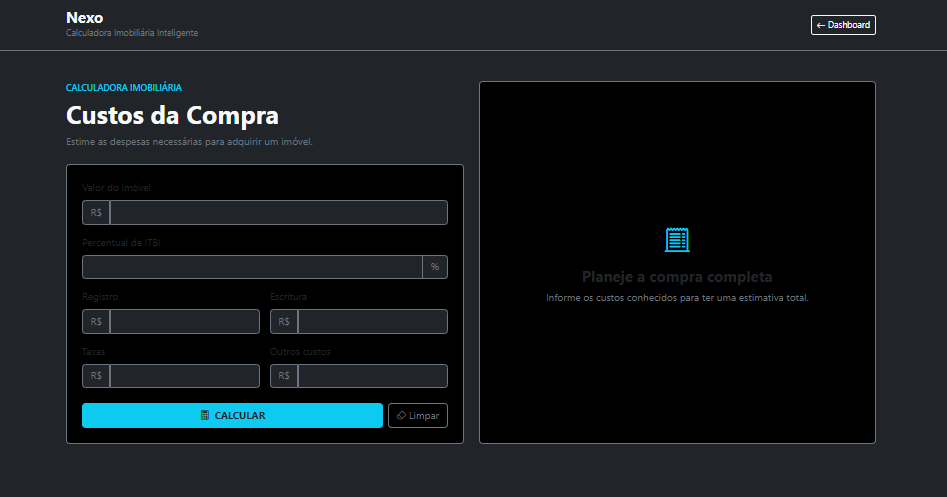Focus the Percentual de ITBI input field
The image size is (947, 497).
point(252,267)
